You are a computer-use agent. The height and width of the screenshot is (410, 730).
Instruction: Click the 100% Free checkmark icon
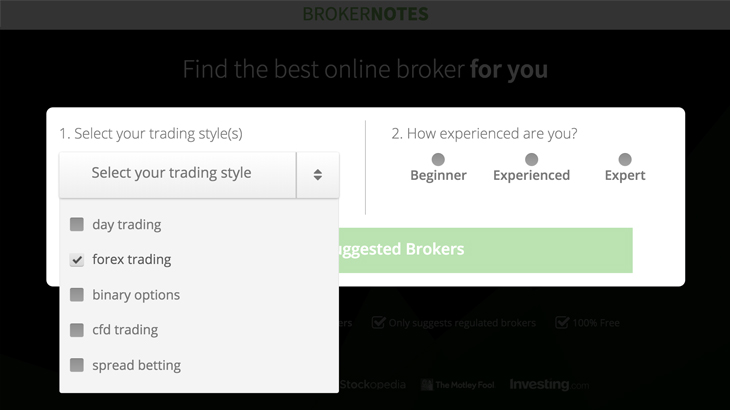pos(562,322)
